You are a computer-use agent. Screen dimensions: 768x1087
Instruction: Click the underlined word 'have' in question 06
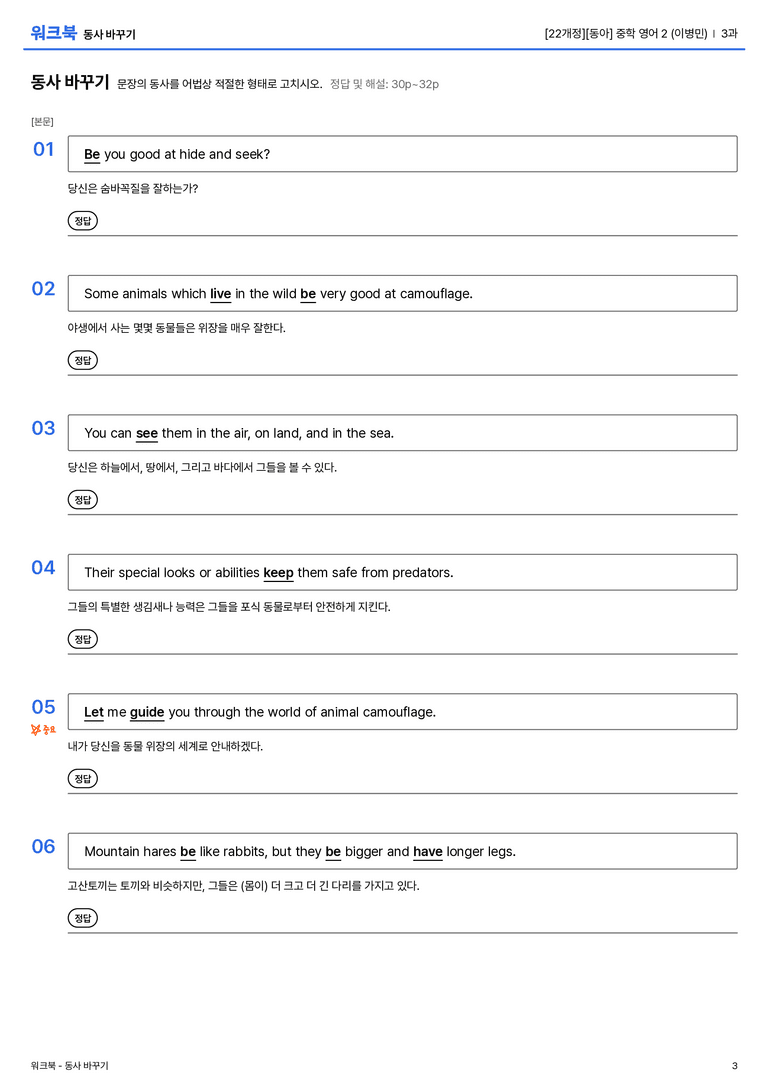pos(428,851)
